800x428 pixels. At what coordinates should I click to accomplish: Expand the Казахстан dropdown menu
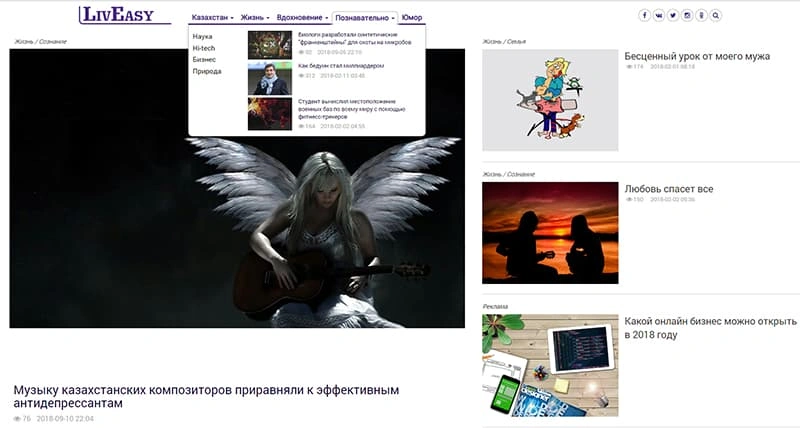pos(212,17)
